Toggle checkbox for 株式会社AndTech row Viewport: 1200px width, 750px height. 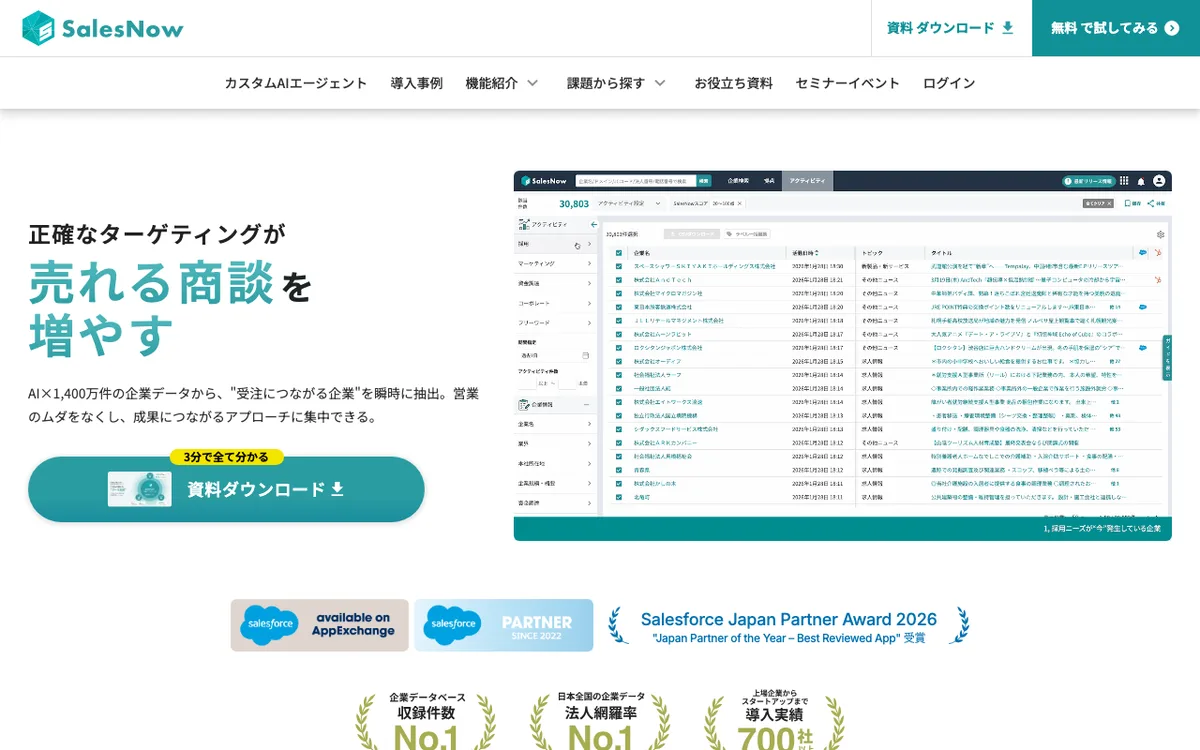[x=619, y=280]
